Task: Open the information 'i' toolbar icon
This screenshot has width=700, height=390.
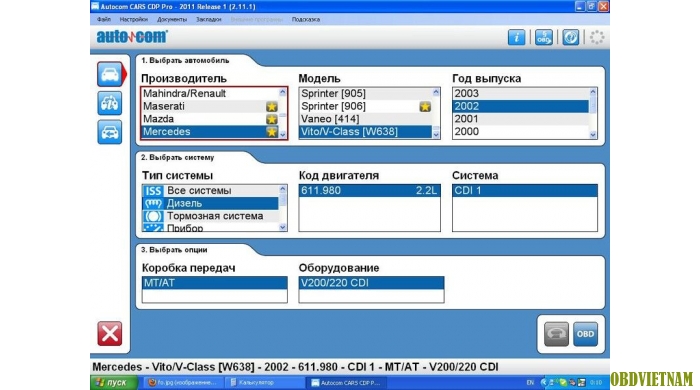Action: click(517, 37)
